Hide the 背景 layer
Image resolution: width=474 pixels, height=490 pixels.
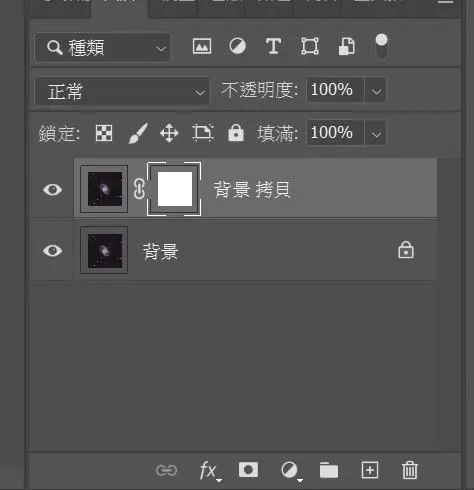[x=53, y=251]
